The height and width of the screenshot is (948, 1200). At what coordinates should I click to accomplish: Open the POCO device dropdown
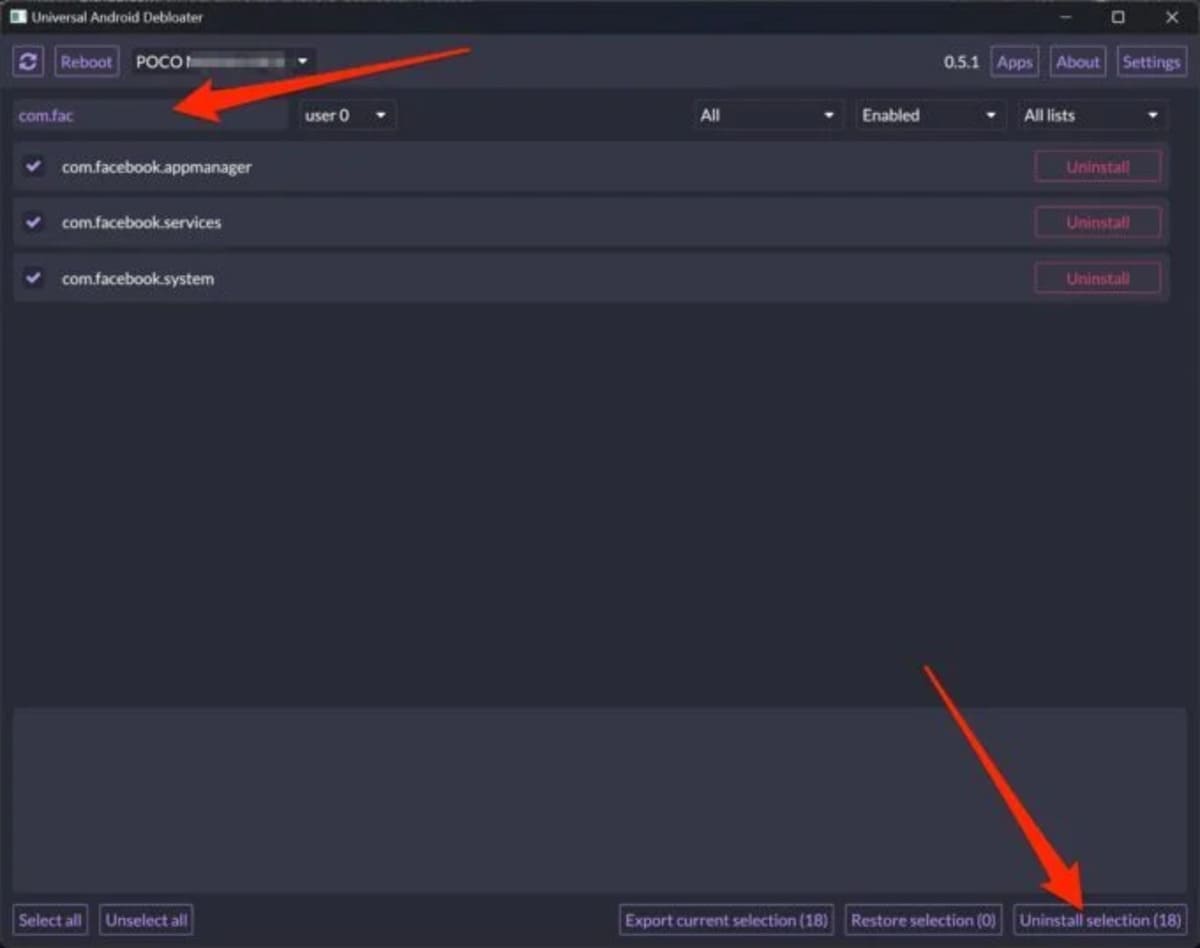pyautogui.click(x=224, y=61)
